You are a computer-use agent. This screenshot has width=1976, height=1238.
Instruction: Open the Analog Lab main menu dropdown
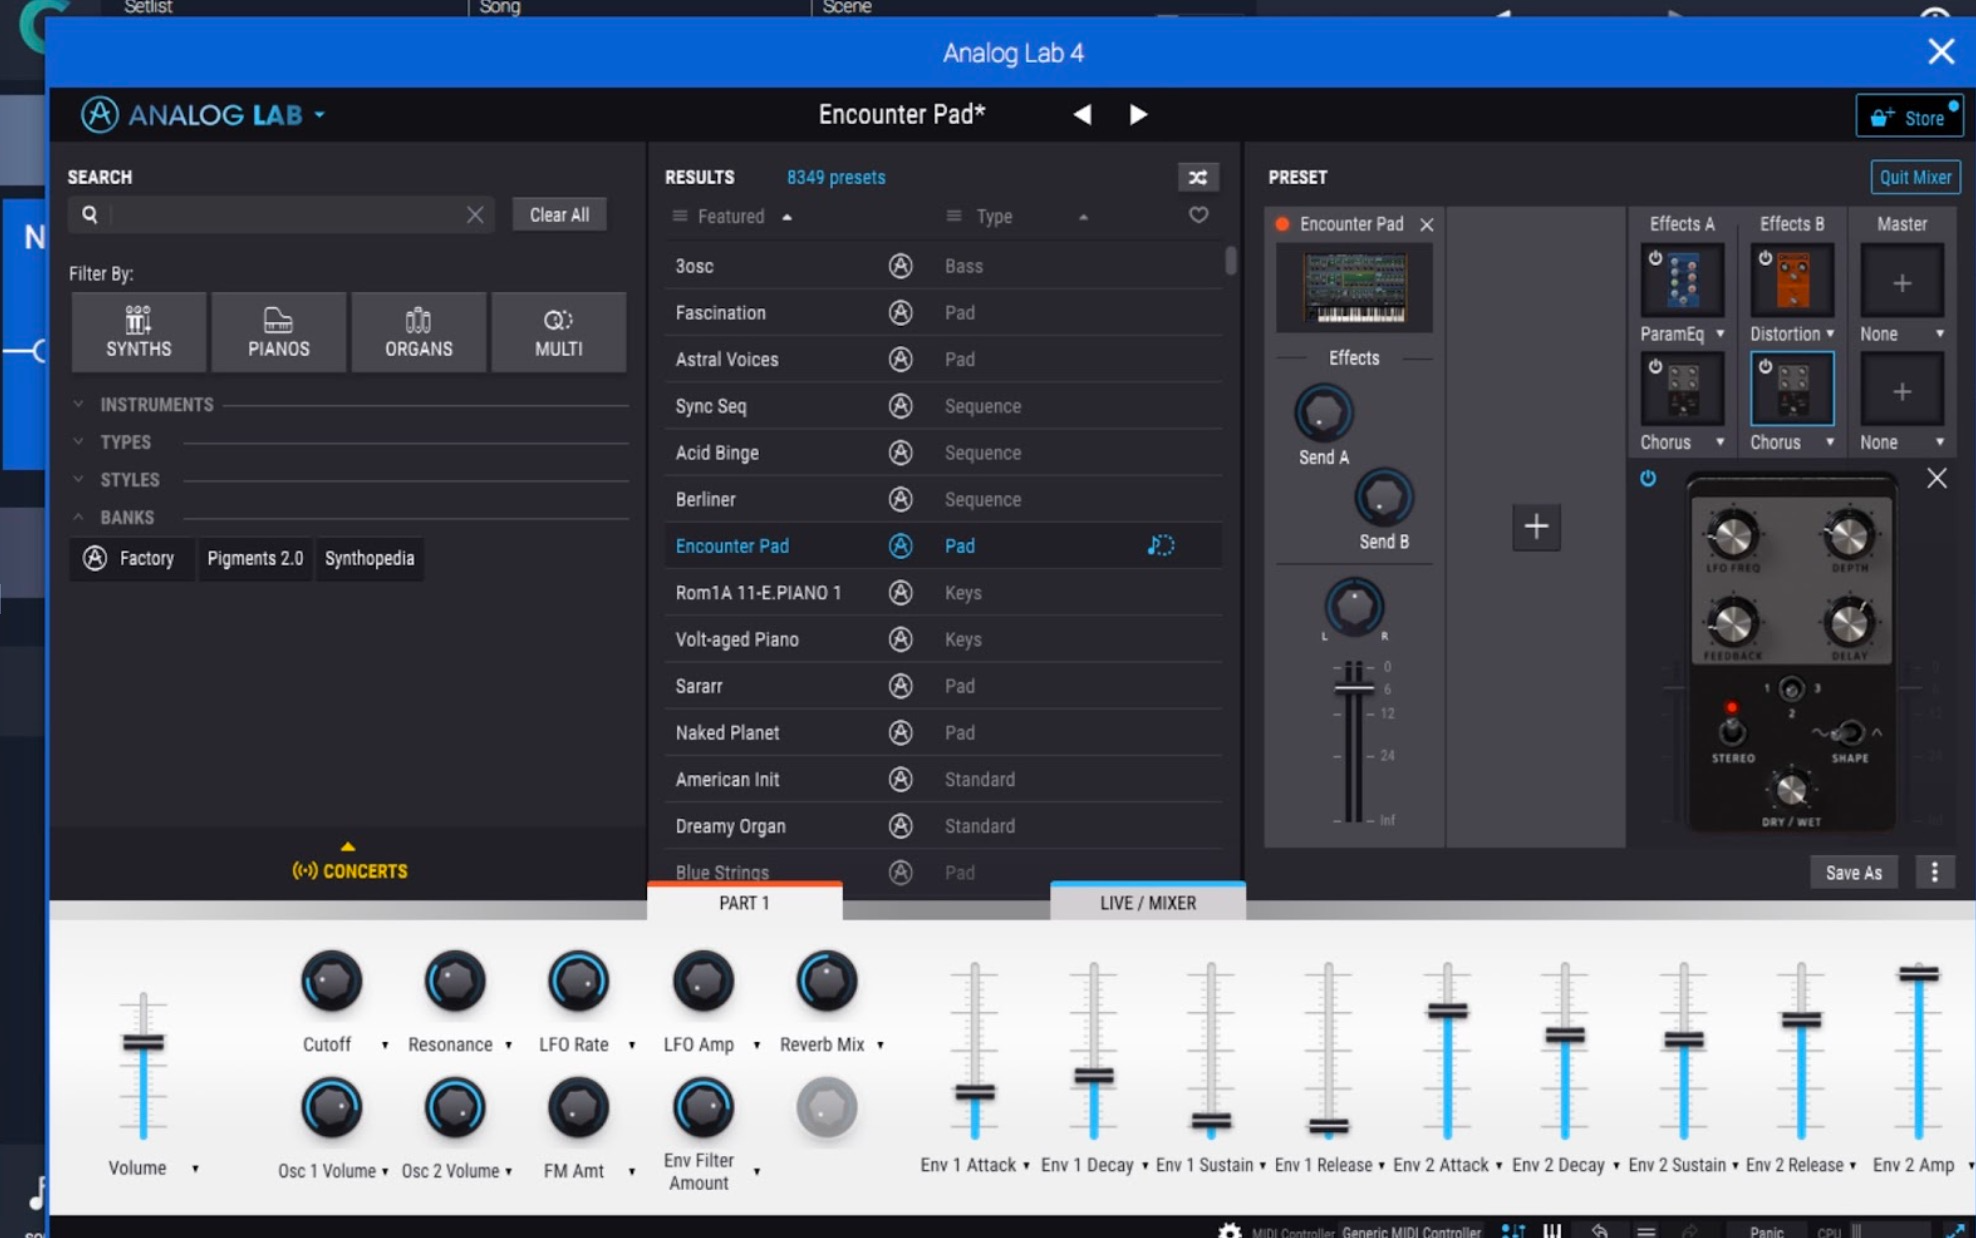click(x=320, y=115)
